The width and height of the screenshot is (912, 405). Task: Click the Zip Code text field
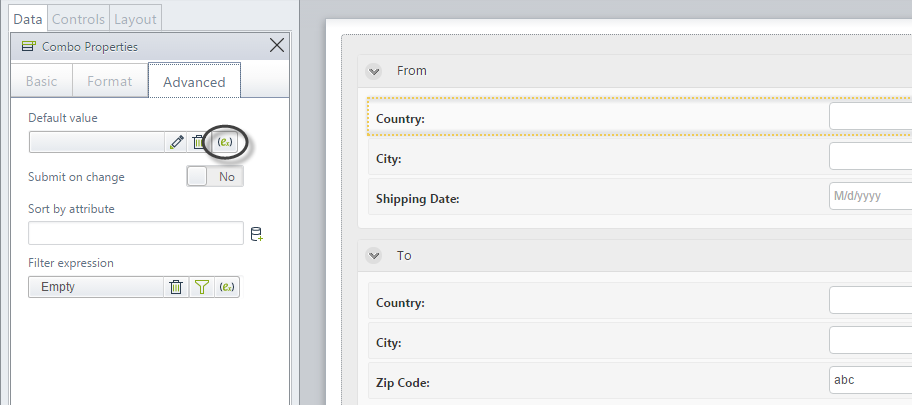tap(871, 380)
